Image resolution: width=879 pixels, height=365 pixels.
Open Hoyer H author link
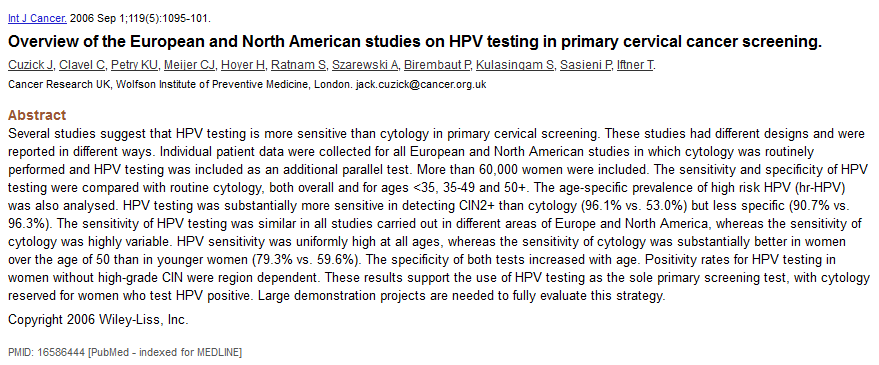[x=243, y=66]
